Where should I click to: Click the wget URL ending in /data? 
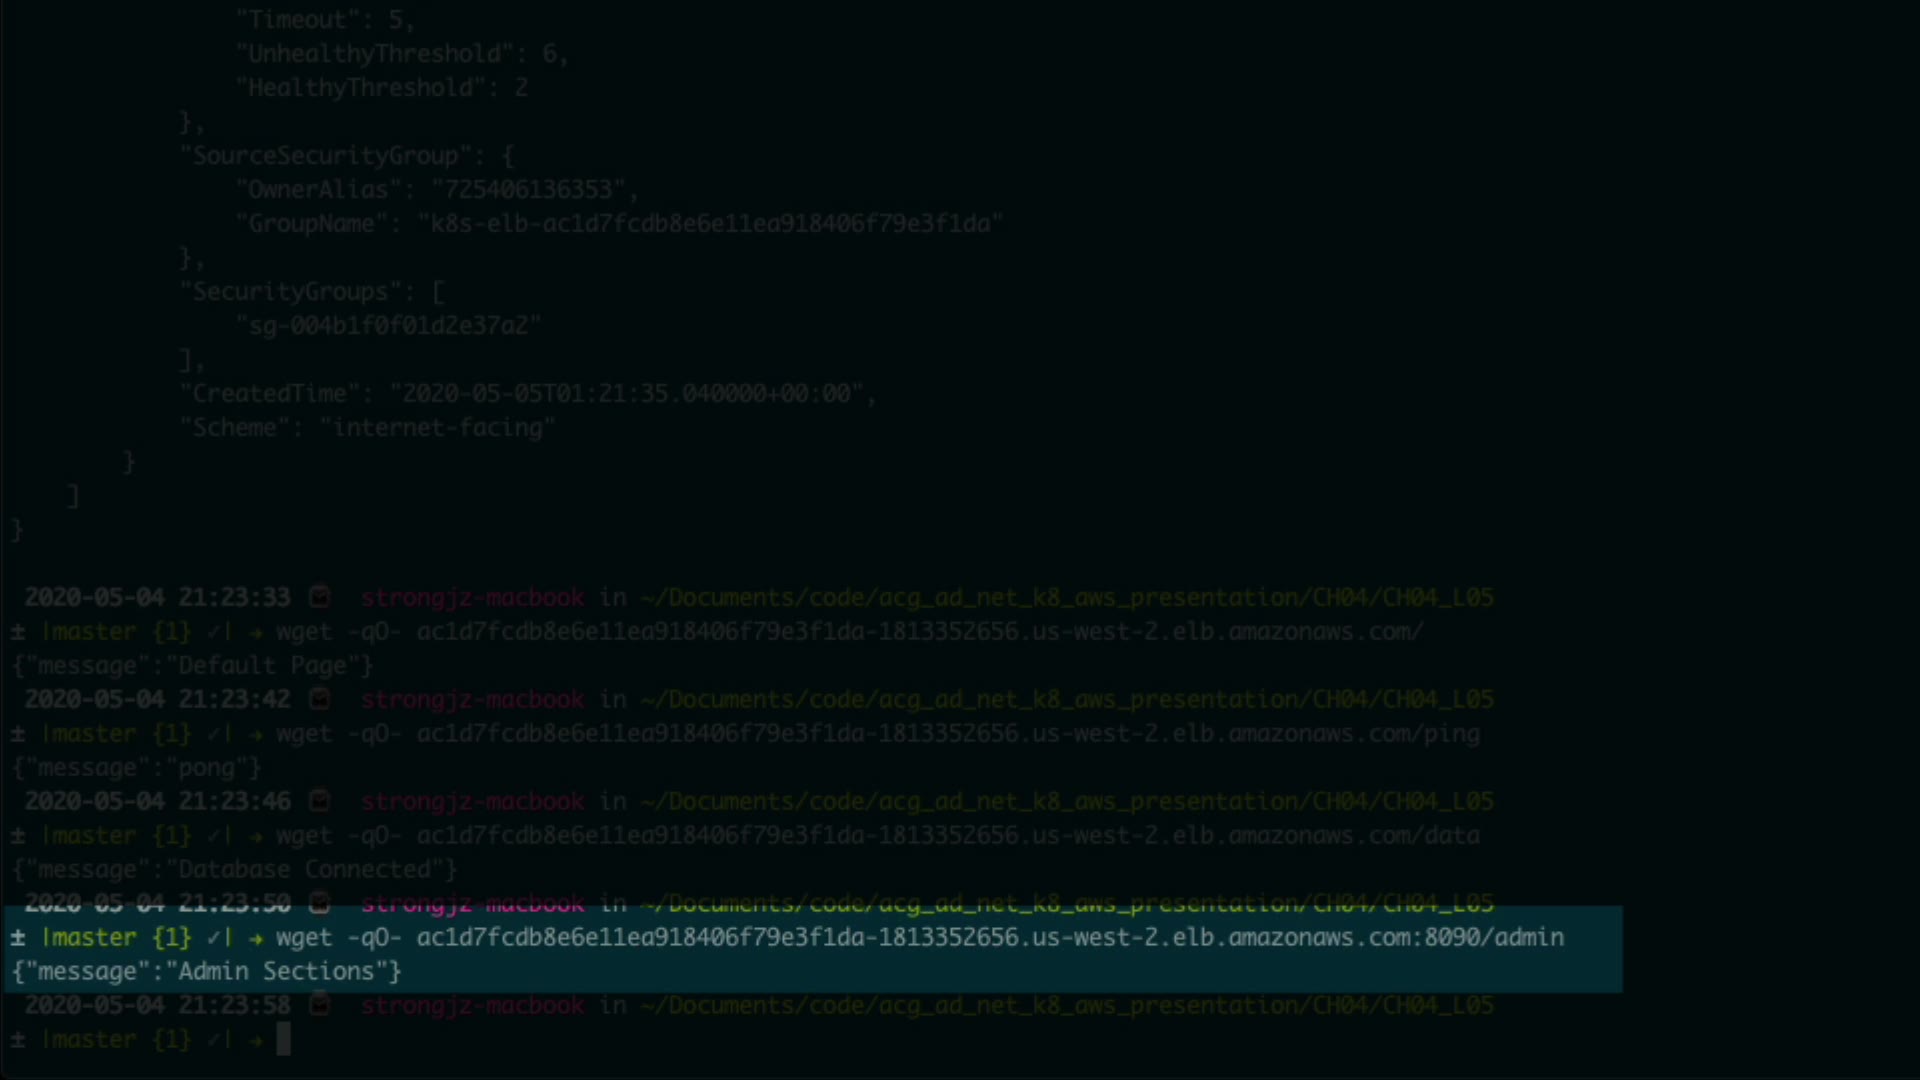point(948,835)
